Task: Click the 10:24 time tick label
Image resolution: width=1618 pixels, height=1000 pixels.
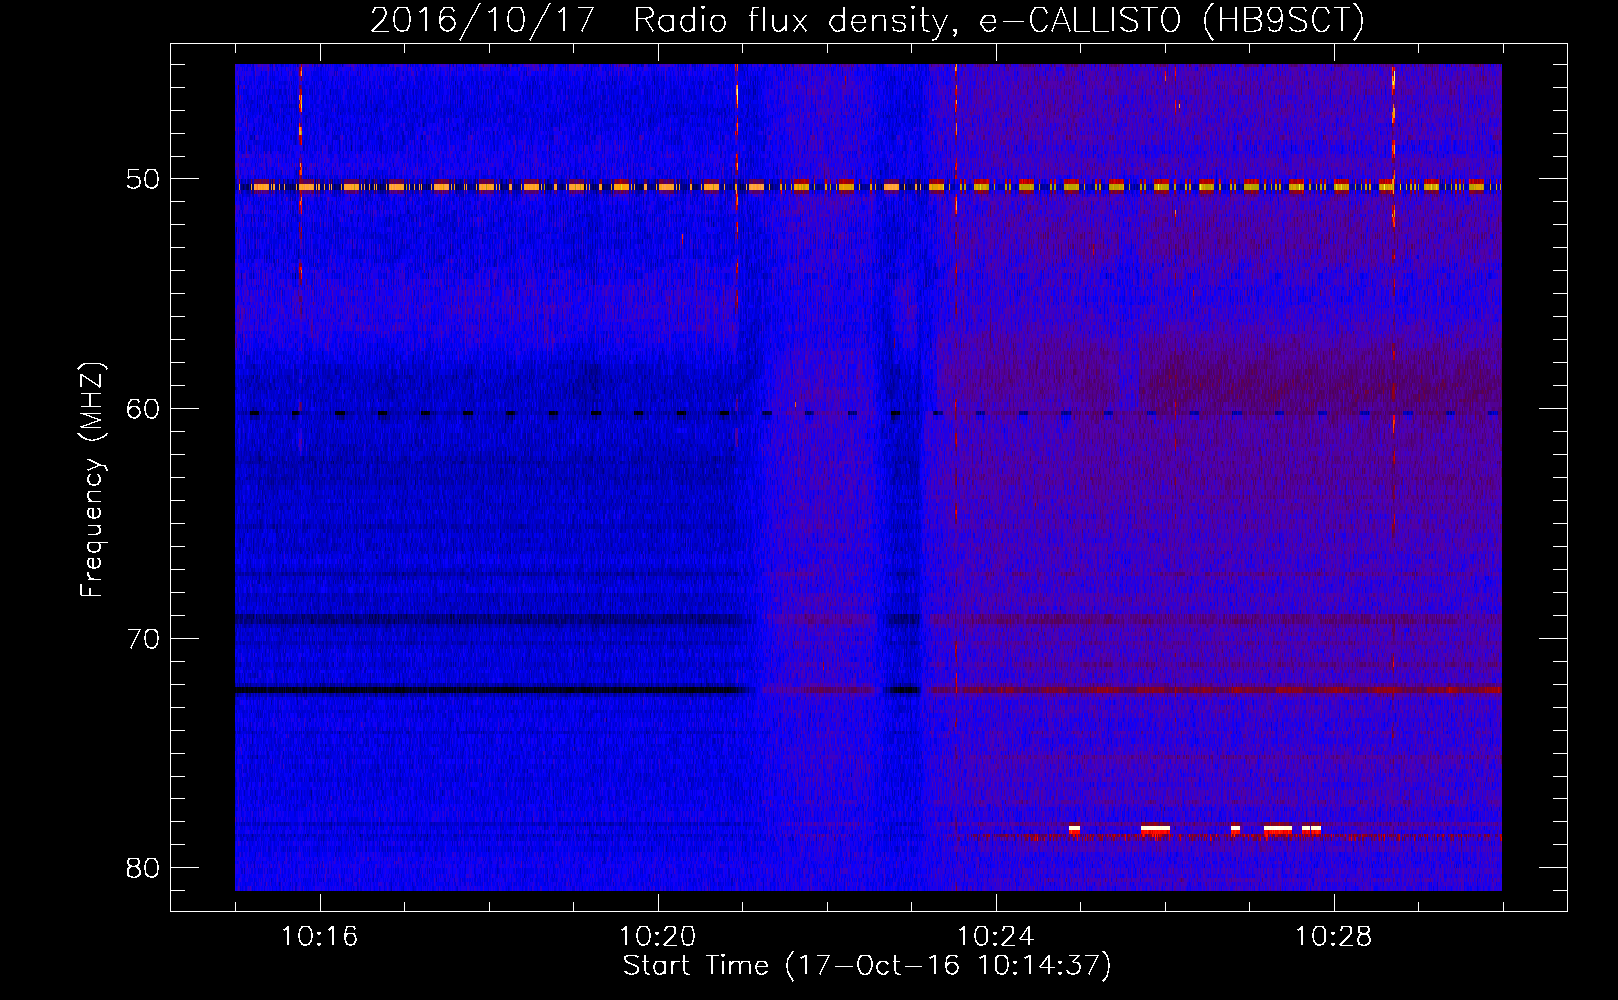Action: (995, 937)
